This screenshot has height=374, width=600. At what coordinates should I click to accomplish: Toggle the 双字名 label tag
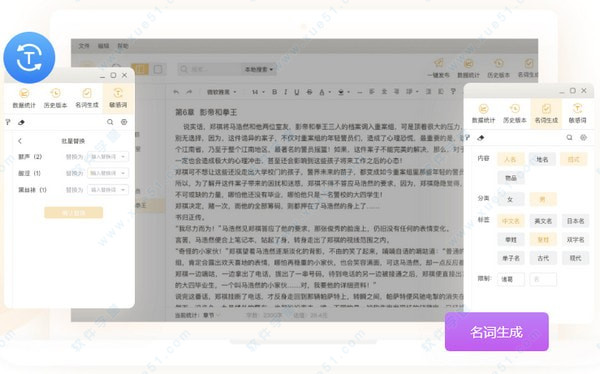(575, 240)
